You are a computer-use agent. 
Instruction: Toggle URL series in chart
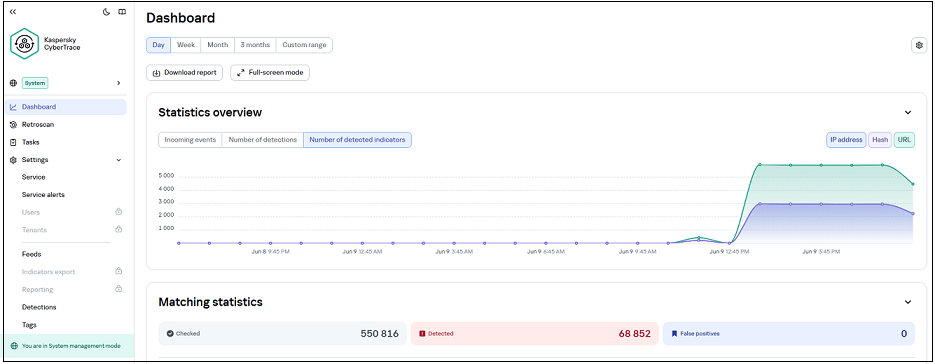tap(905, 140)
